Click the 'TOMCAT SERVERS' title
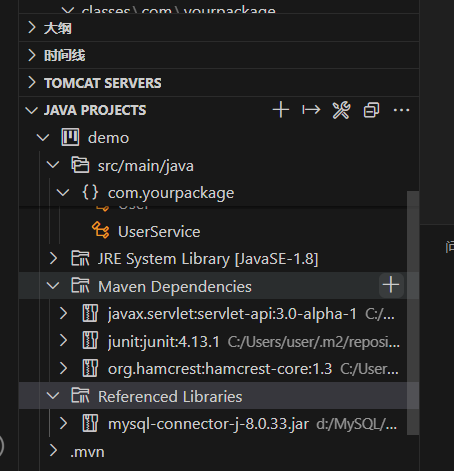Viewport: 454px width, 471px height. point(103,83)
